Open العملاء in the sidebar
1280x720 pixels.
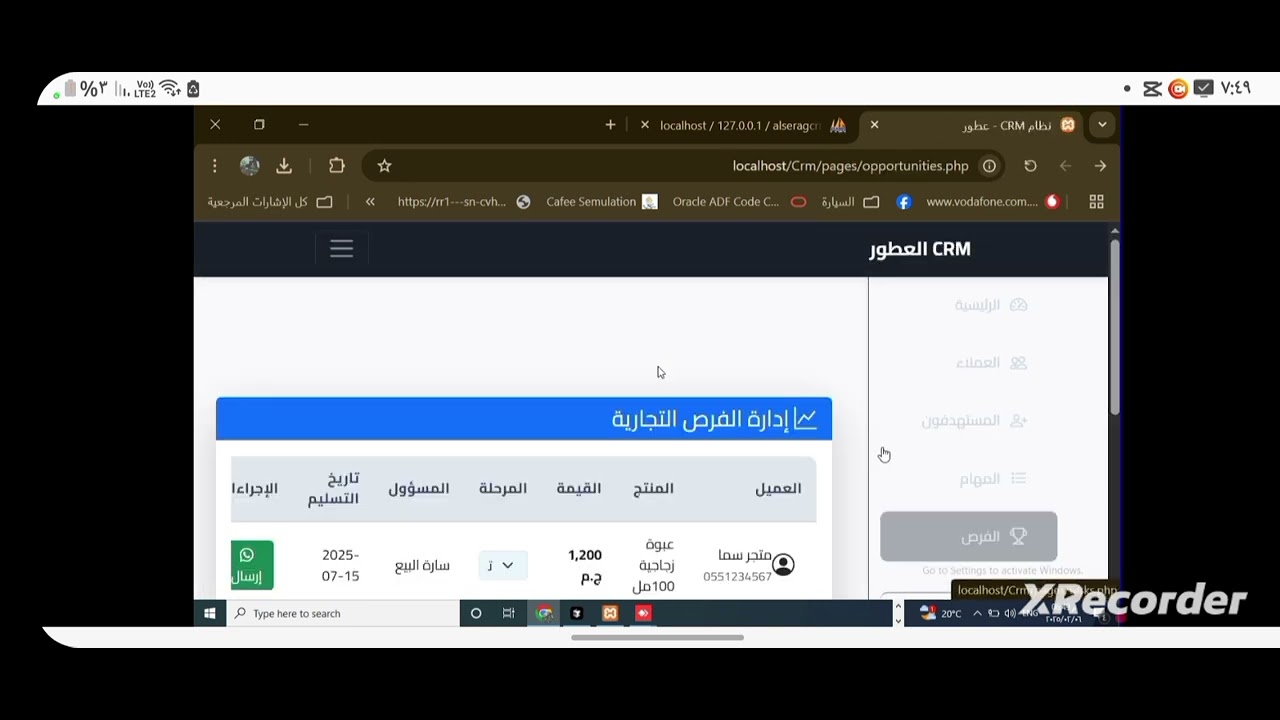pyautogui.click(x=990, y=363)
